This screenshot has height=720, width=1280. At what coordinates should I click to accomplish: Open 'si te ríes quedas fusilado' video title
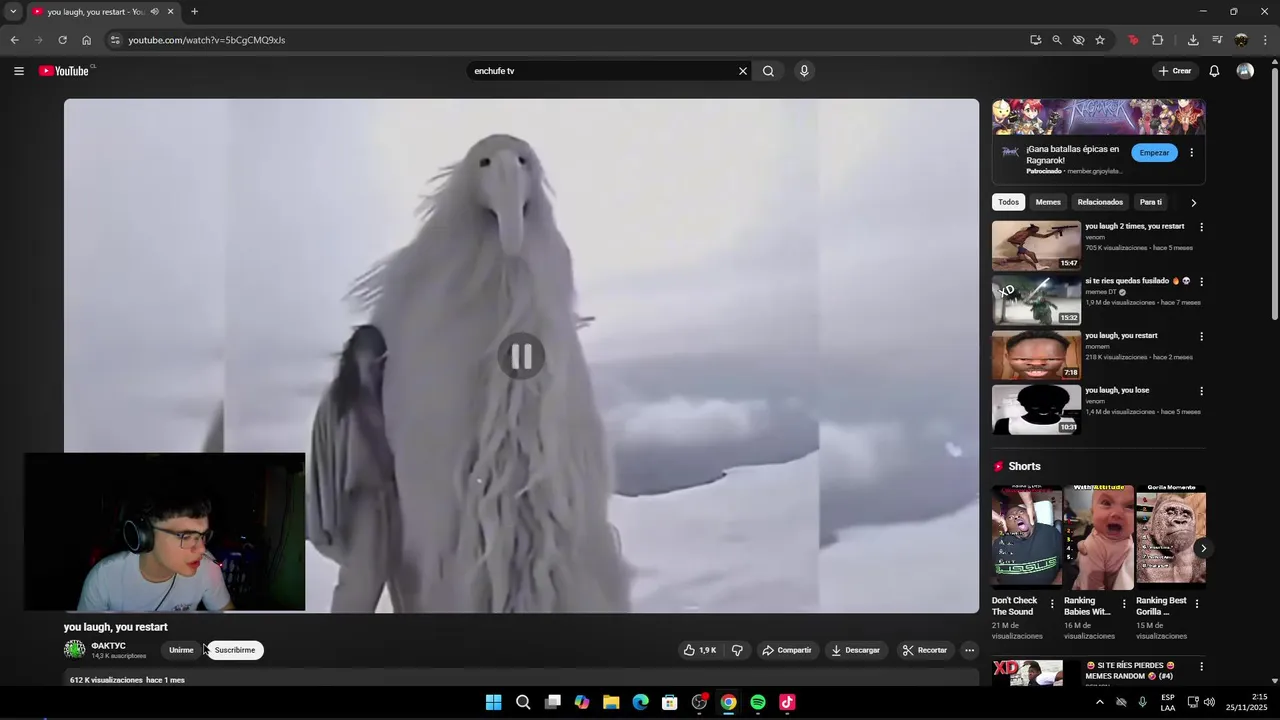1138,281
